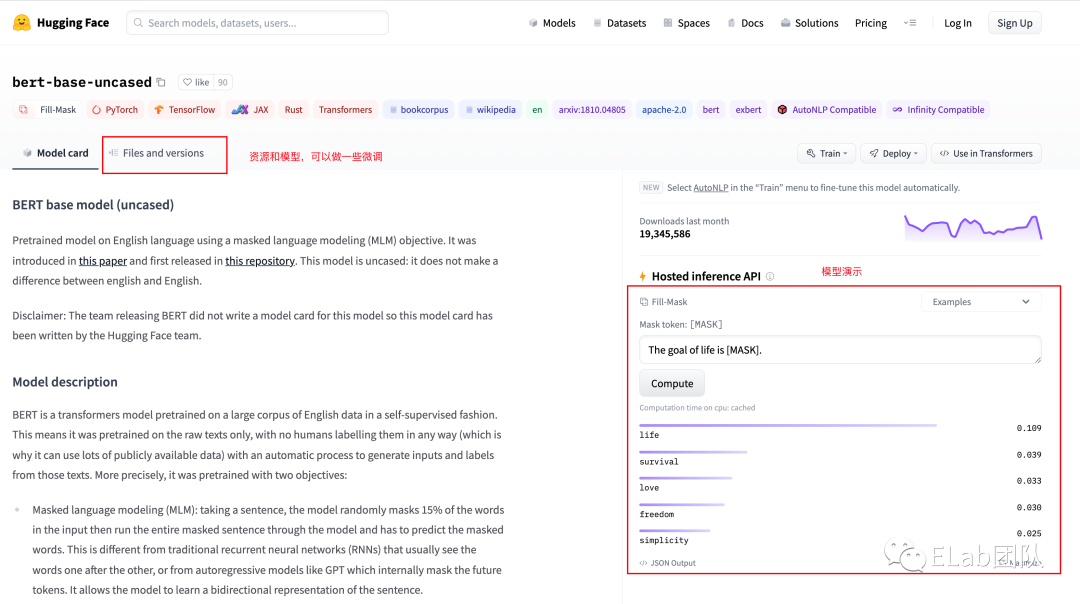Open Spaces in the top navigation

[686, 23]
